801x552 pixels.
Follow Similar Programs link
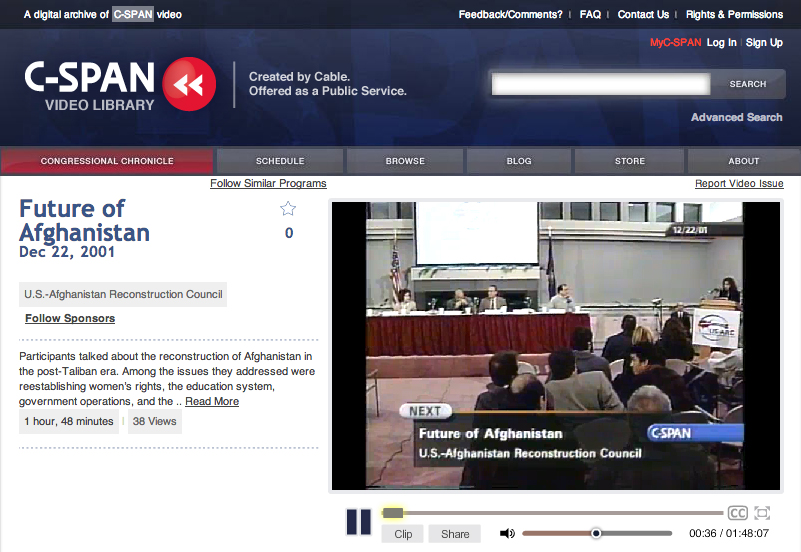(268, 183)
